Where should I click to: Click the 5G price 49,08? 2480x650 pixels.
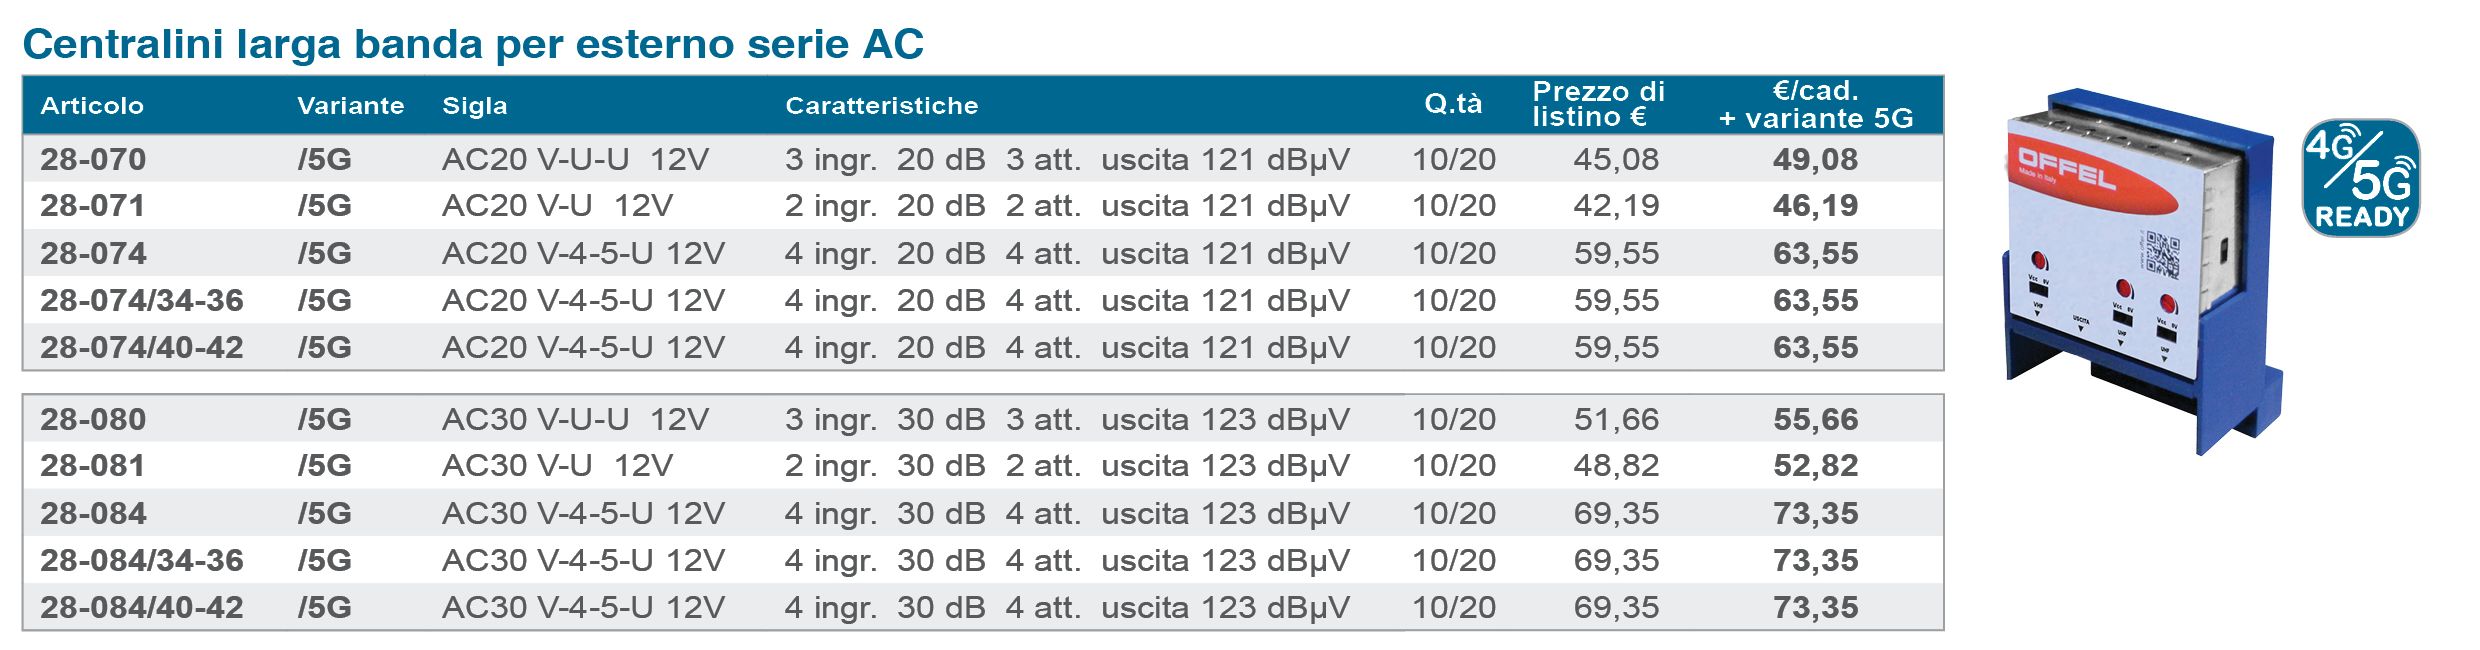(1815, 159)
